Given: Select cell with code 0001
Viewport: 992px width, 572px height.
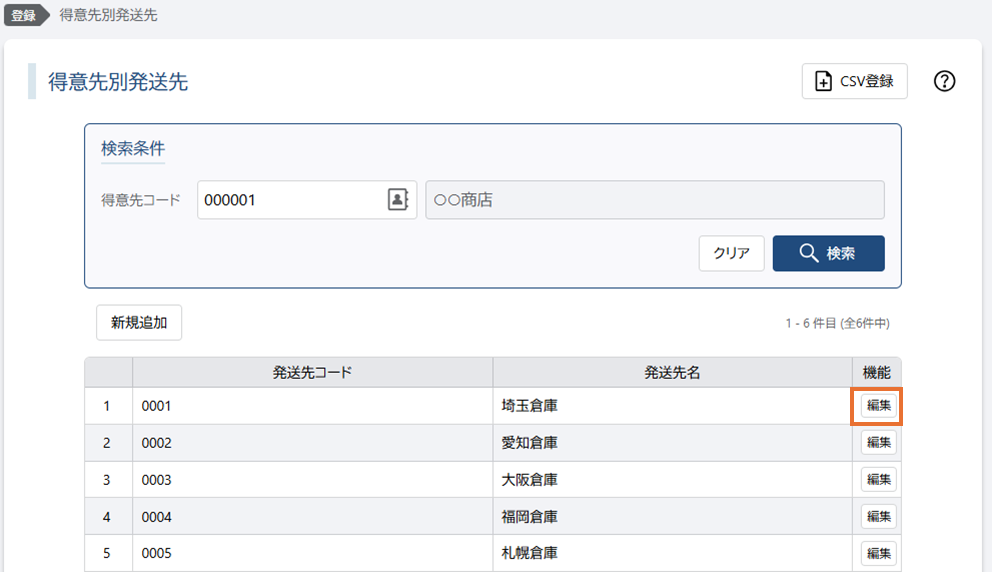Looking at the screenshot, I should [313, 406].
